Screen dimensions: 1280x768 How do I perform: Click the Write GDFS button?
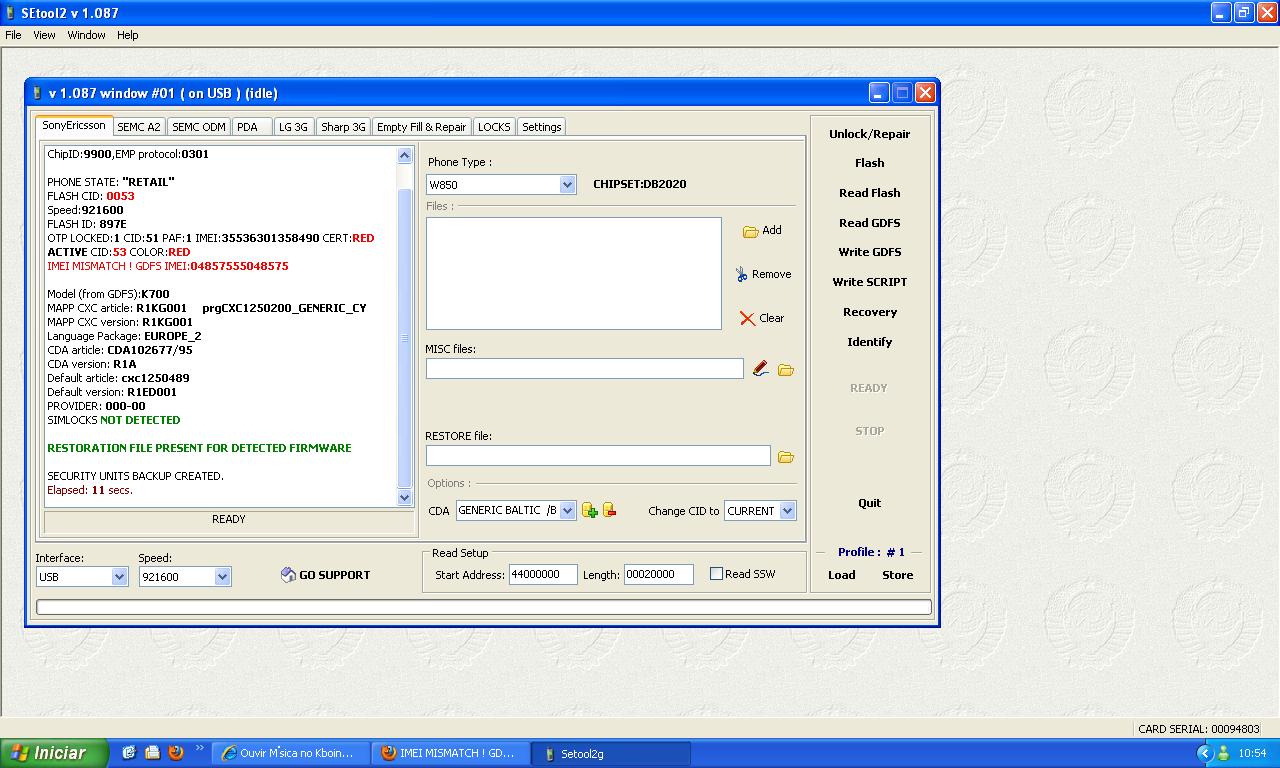tap(869, 252)
